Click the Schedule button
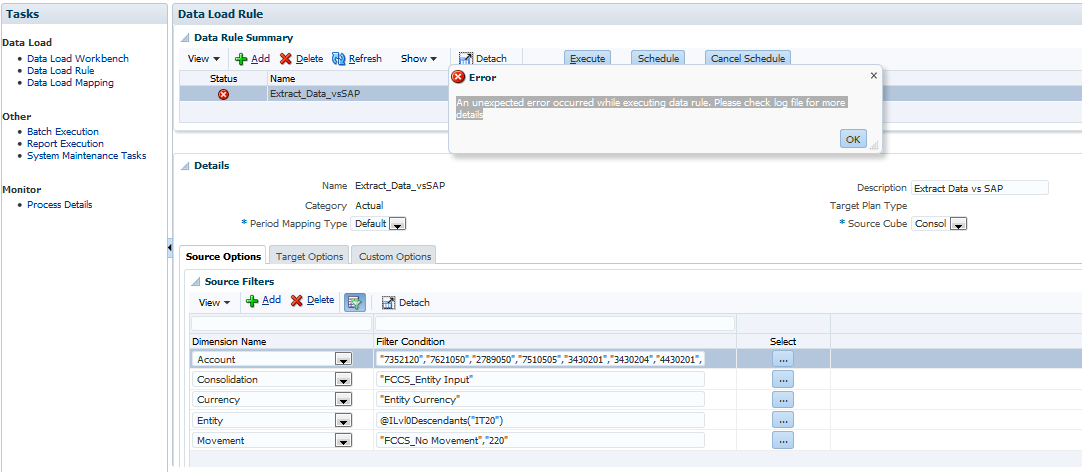This screenshot has width=1082, height=472. (x=658, y=59)
